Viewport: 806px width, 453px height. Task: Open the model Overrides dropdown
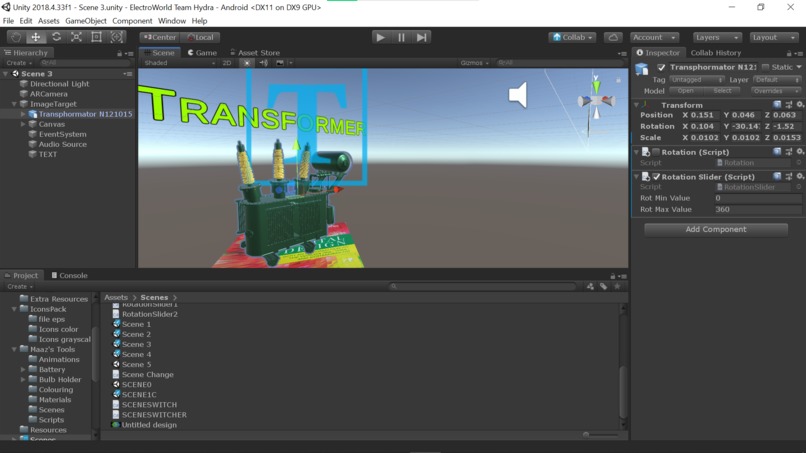(776, 91)
